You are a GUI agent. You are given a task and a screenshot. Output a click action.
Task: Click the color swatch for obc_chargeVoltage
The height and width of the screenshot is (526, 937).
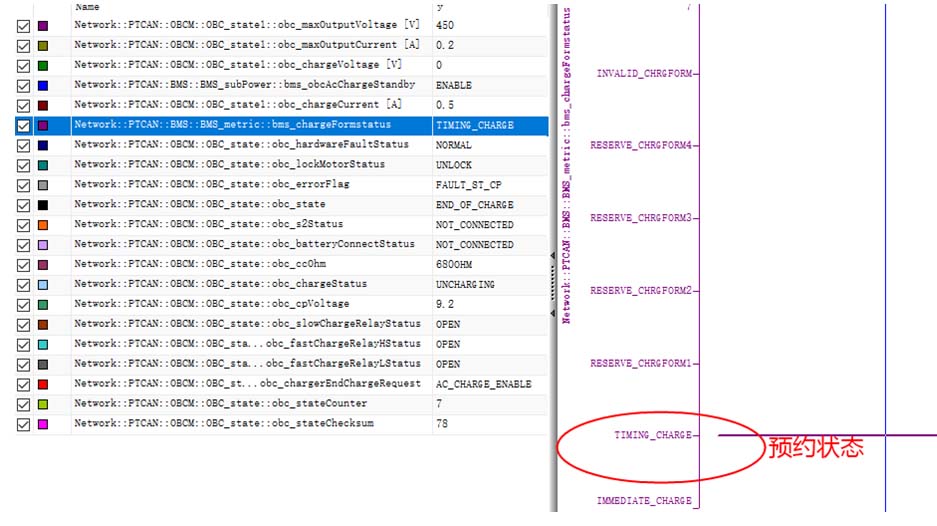(x=42, y=66)
